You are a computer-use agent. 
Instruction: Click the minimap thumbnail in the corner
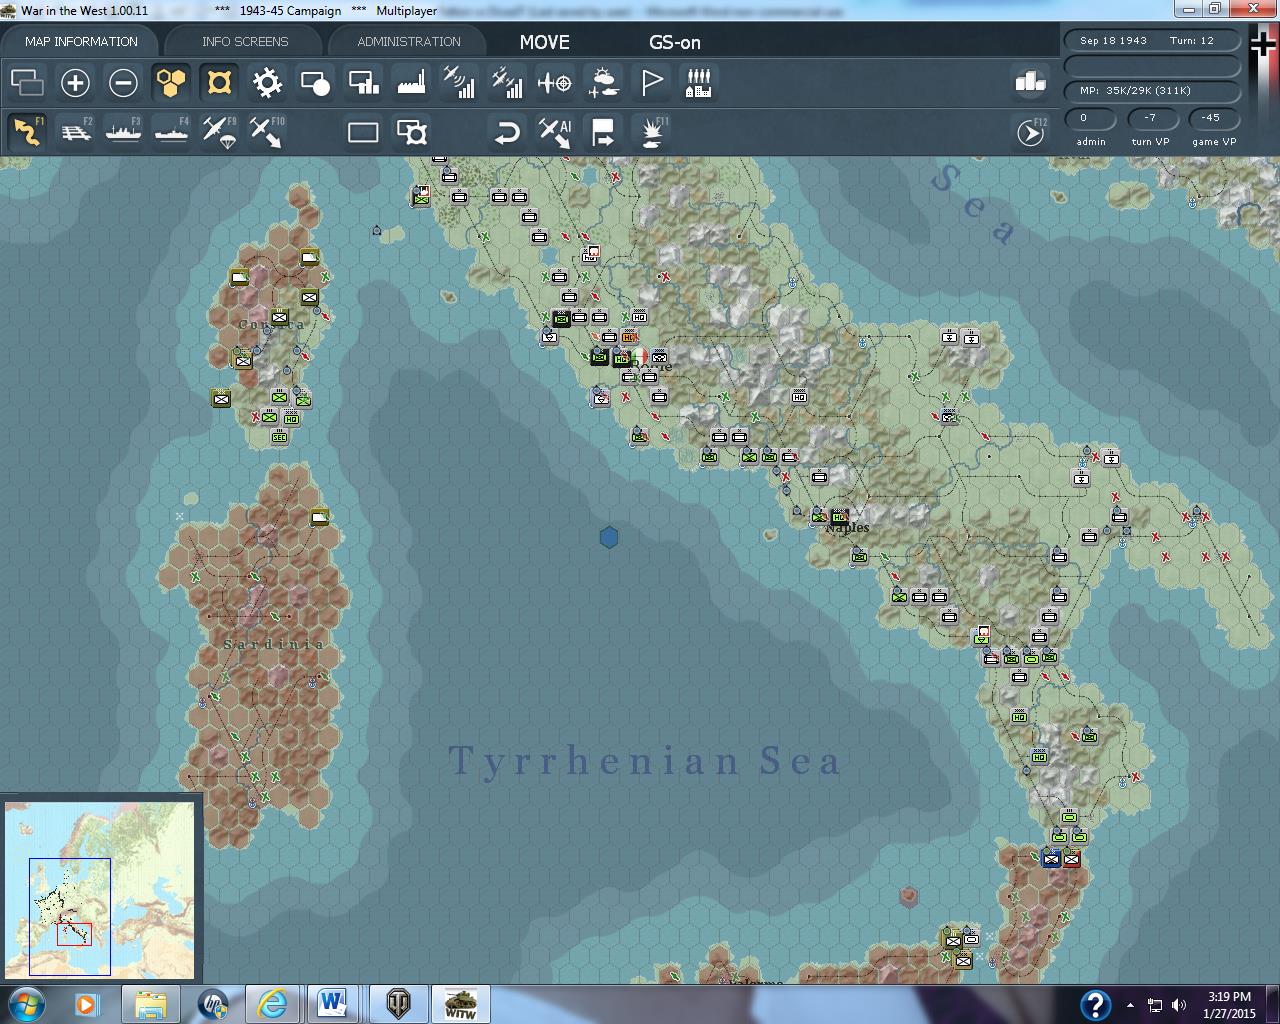coord(101,889)
